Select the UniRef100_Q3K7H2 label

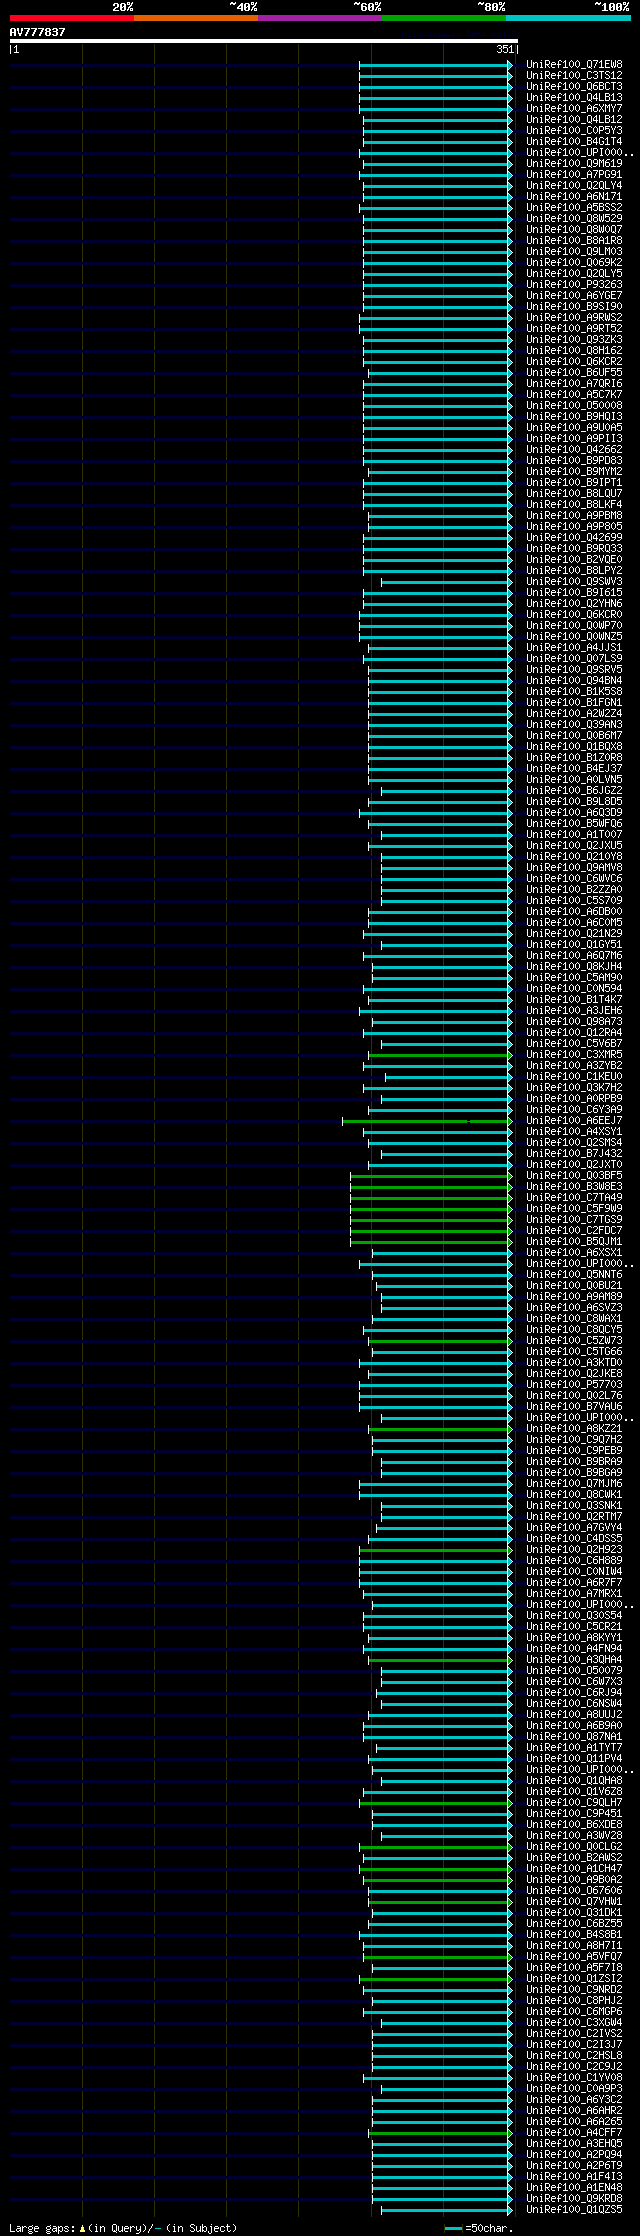(x=574, y=1088)
